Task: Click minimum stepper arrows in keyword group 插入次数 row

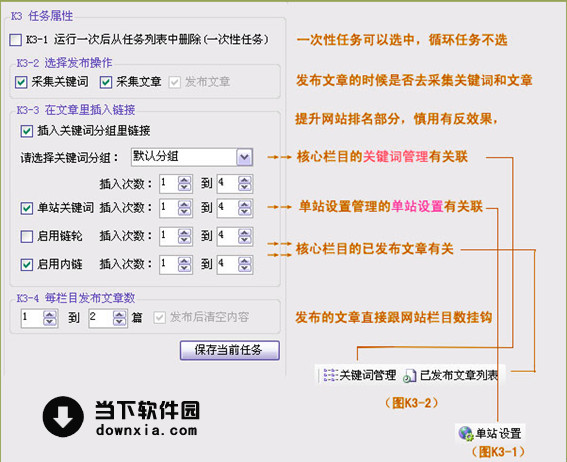Action: (184, 184)
